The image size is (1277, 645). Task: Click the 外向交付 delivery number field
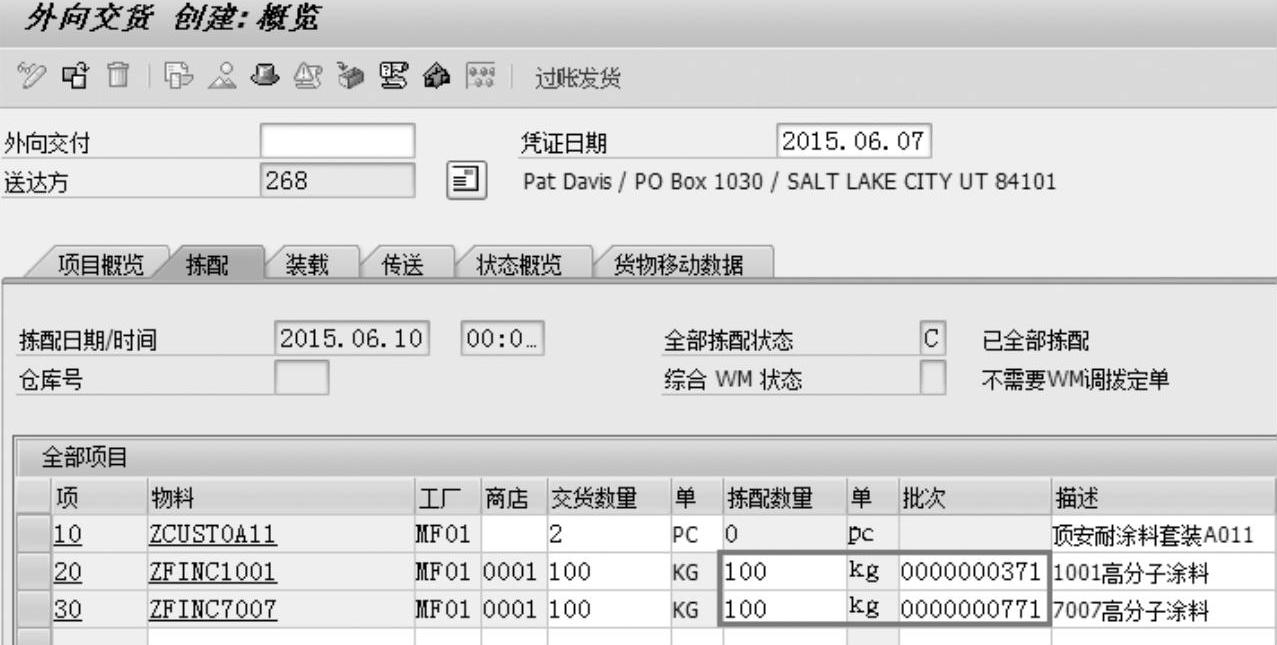pos(337,142)
